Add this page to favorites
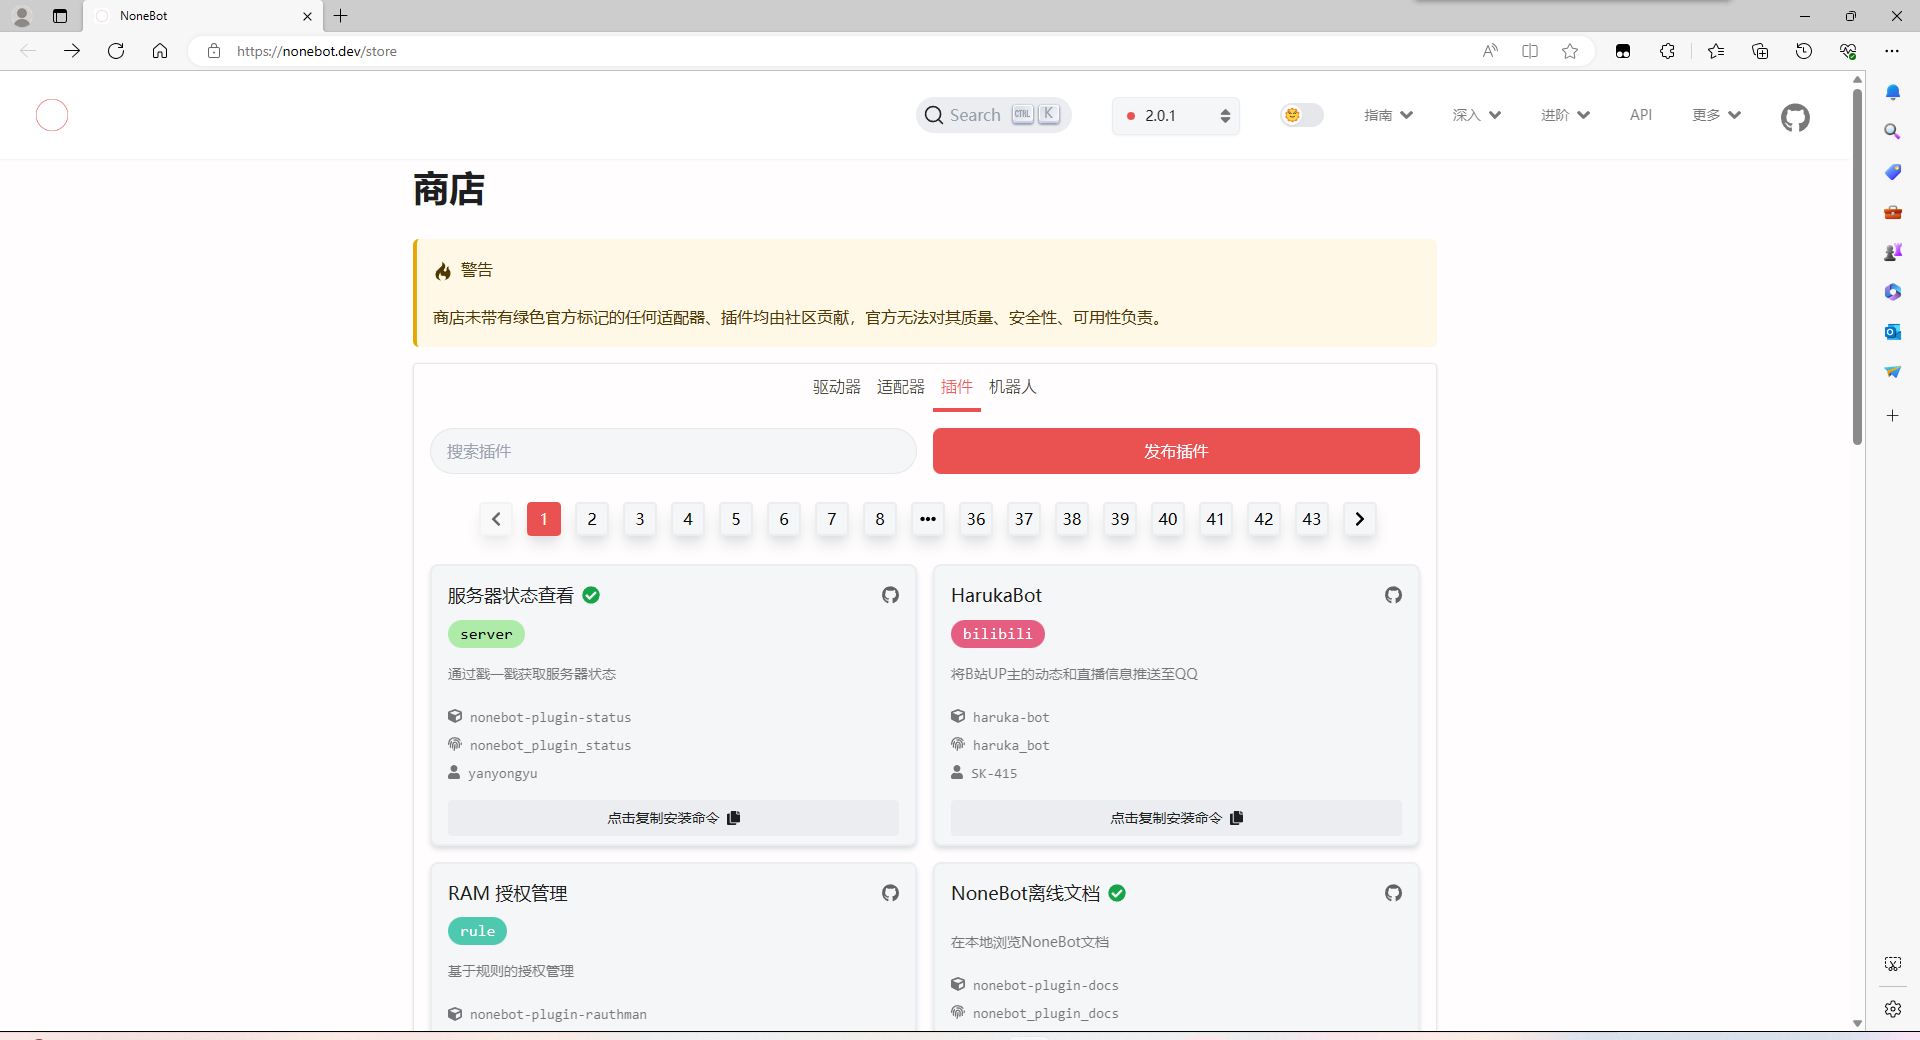The image size is (1920, 1040). [1570, 51]
